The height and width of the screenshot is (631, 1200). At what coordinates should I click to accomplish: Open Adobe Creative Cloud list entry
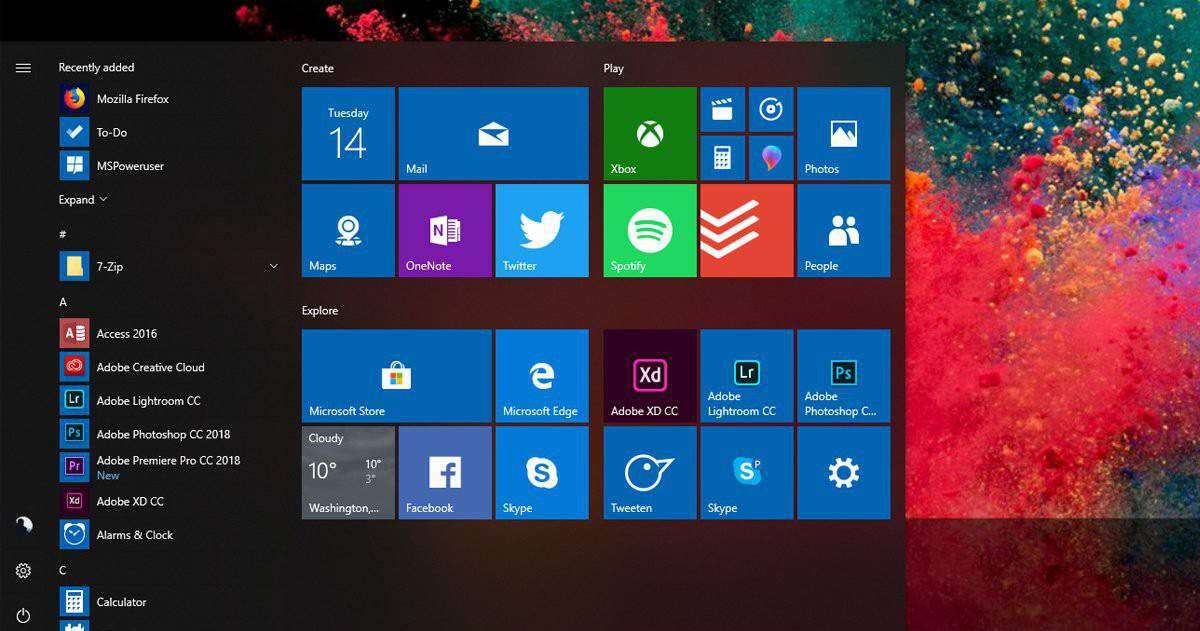point(167,367)
